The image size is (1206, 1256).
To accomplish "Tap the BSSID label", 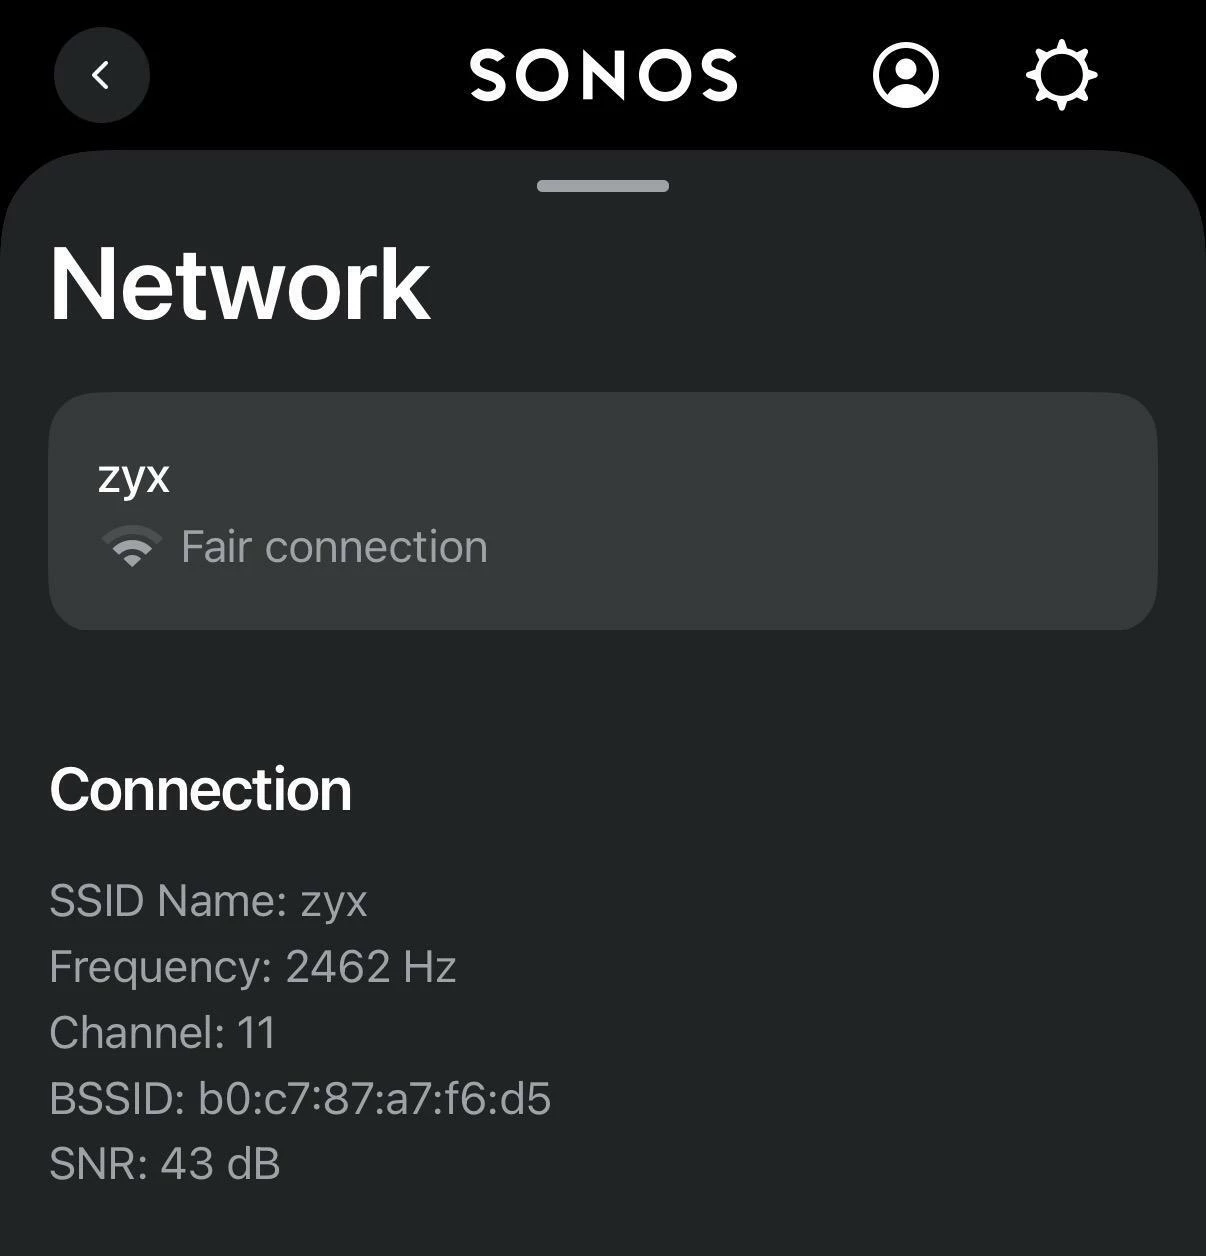I will [x=116, y=1099].
